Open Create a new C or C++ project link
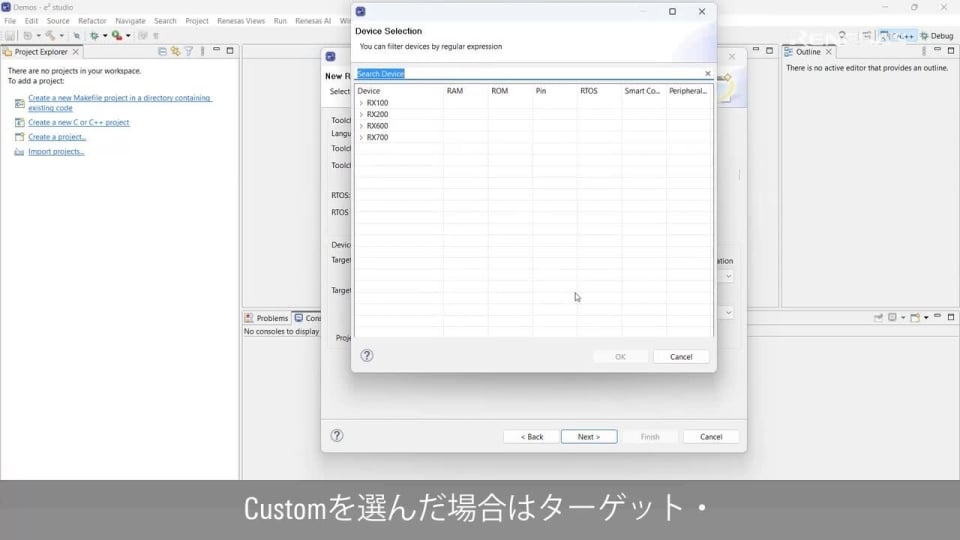Screen dimensions: 960x540 point(78,122)
